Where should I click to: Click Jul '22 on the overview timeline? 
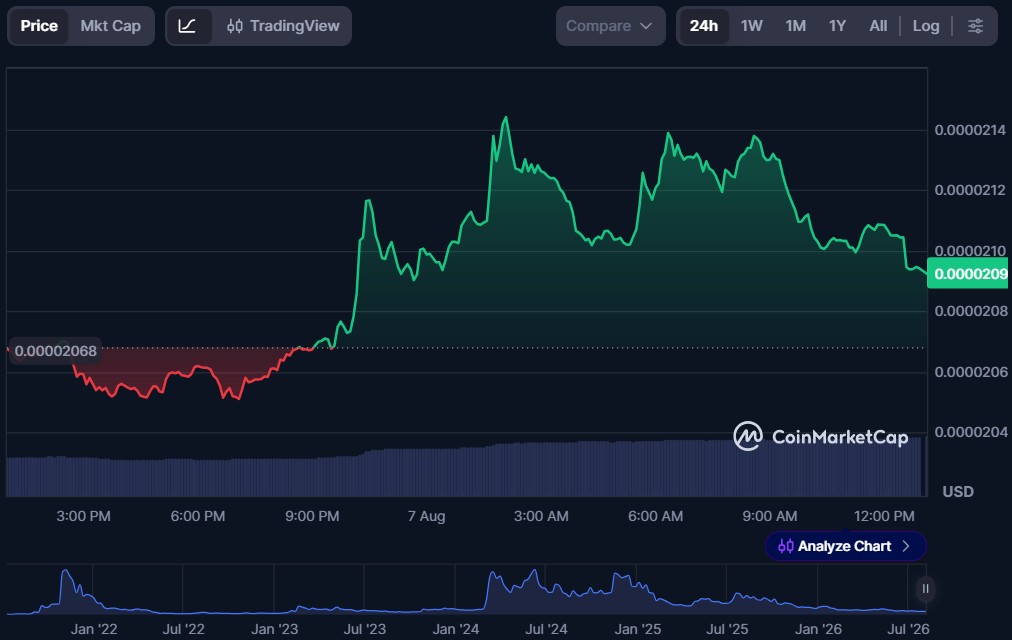(x=183, y=629)
